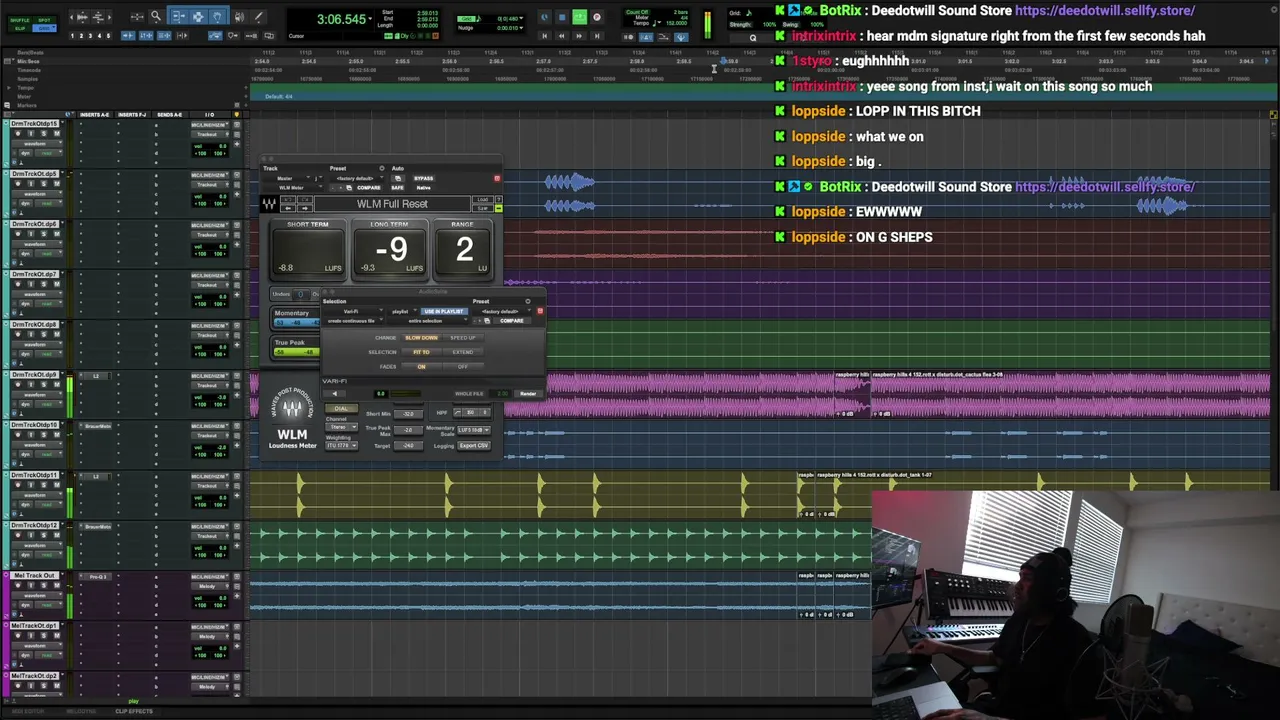Click the Waves logo in WLM toolbar
The width and height of the screenshot is (1280, 720).
(x=269, y=204)
